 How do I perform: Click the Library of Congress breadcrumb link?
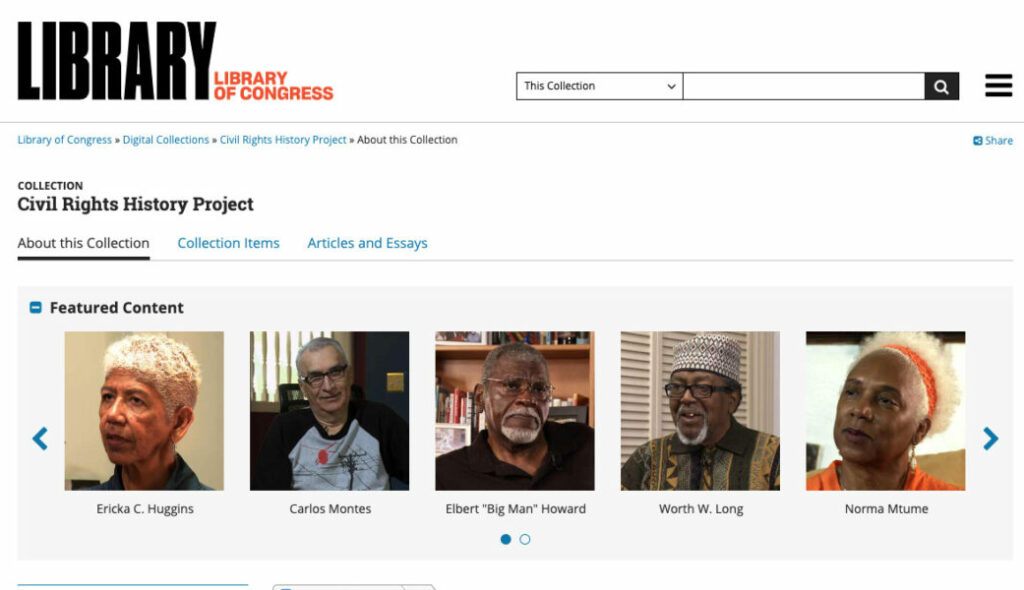tap(65, 140)
